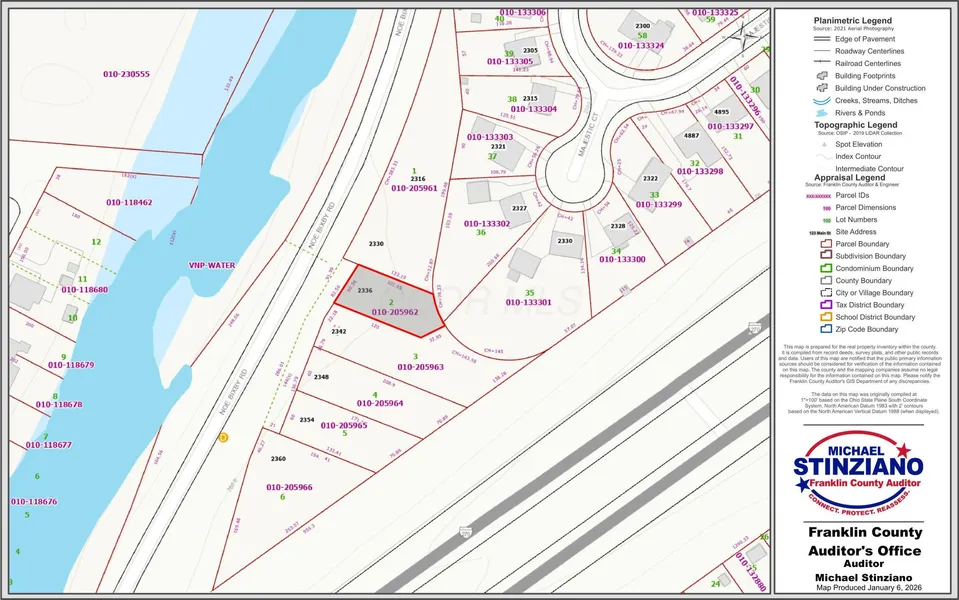Click the Building Under Construction legend icon
The width and height of the screenshot is (959, 600).
[821, 87]
